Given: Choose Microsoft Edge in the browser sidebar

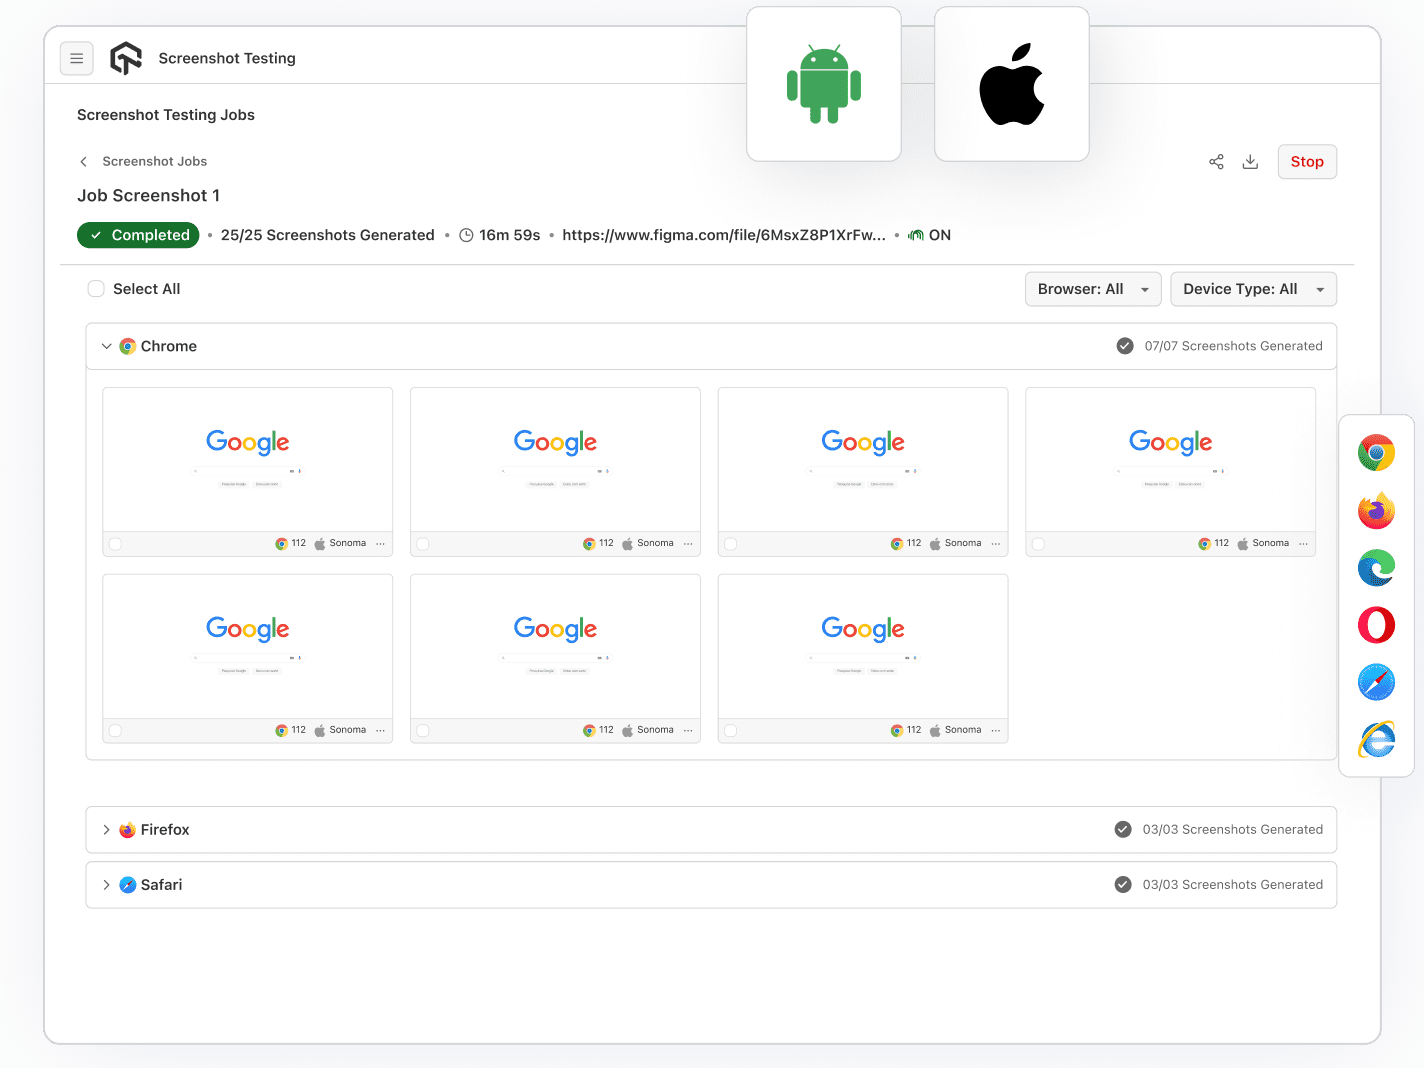Looking at the screenshot, I should click(1376, 567).
